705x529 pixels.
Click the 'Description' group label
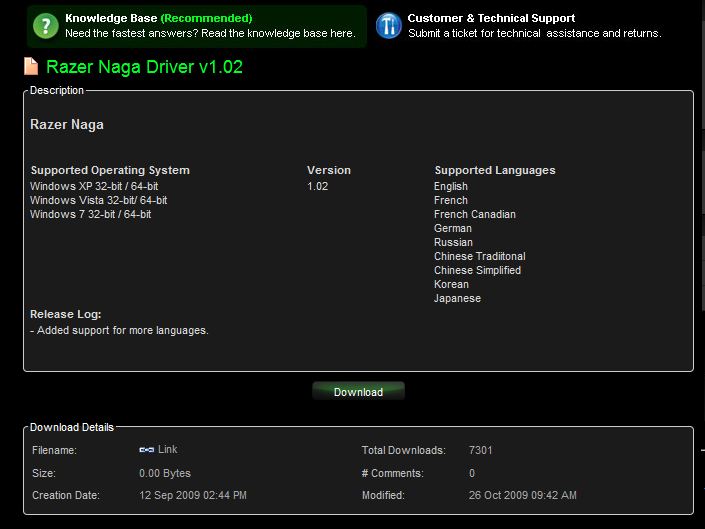57,90
